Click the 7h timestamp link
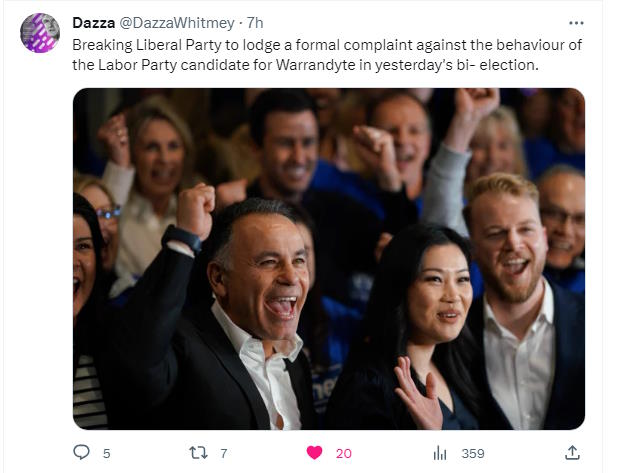Image resolution: width=622 pixels, height=473 pixels. click(255, 23)
